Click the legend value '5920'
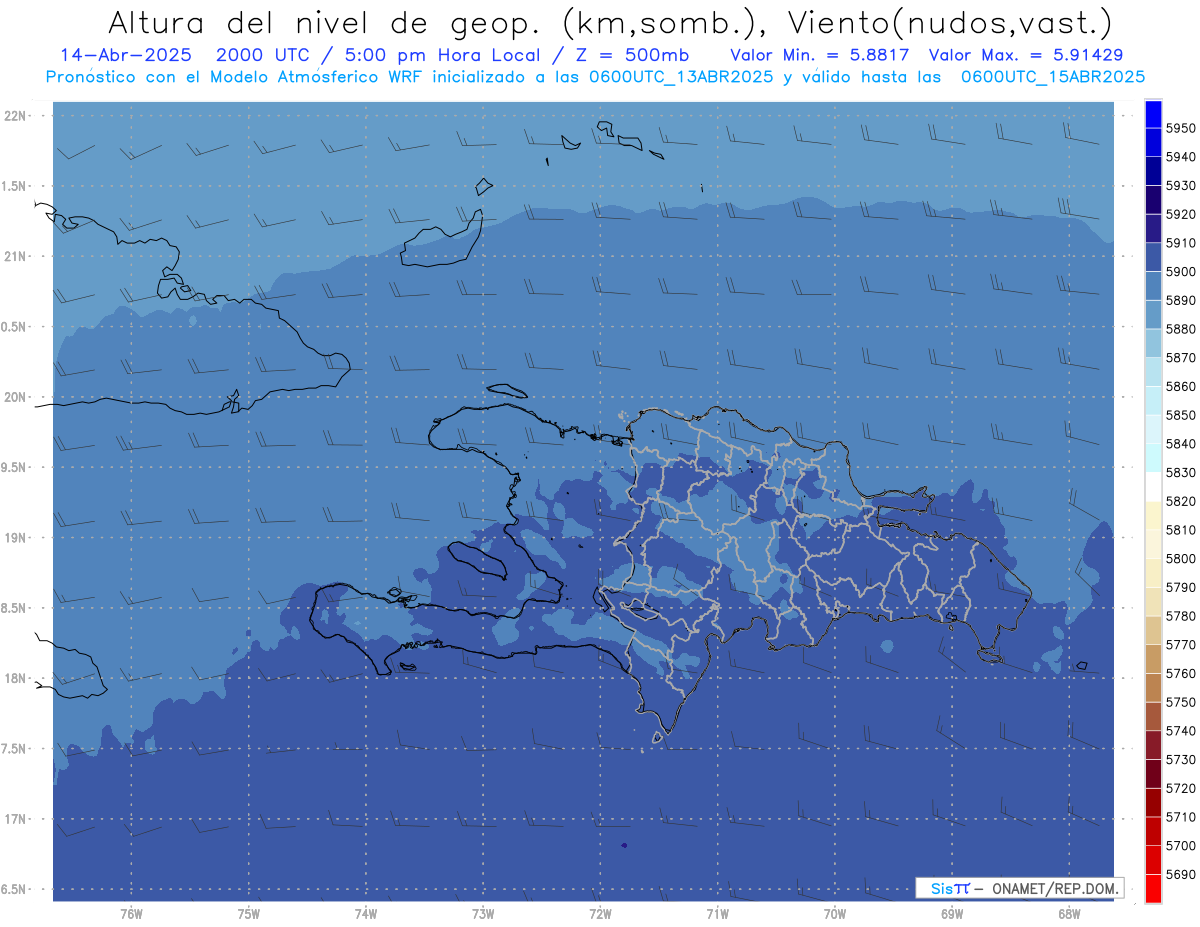Viewport: 1200px width, 927px height. (x=1180, y=214)
